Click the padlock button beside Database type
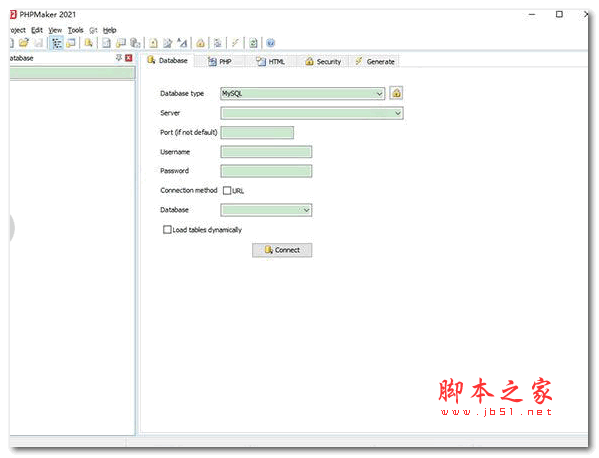The height and width of the screenshot is (458, 599). (397, 93)
